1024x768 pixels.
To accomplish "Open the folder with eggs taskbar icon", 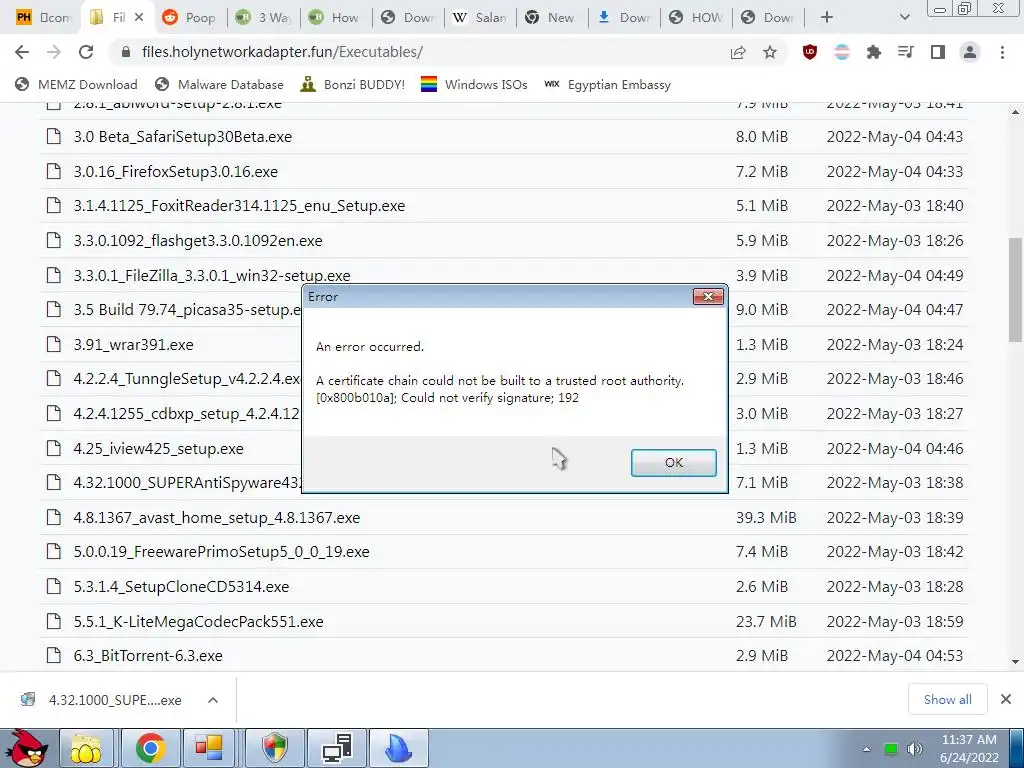I will coord(87,748).
